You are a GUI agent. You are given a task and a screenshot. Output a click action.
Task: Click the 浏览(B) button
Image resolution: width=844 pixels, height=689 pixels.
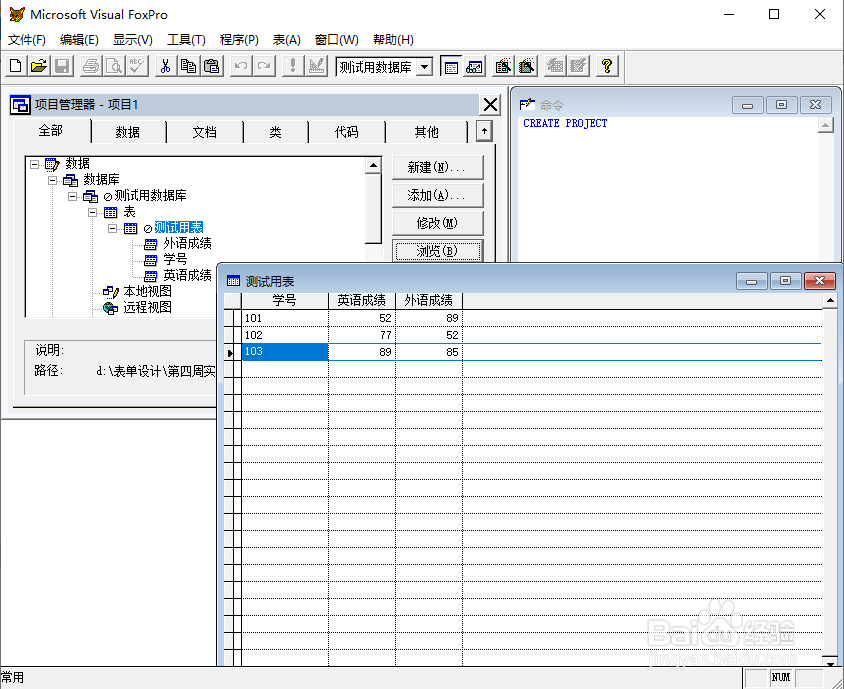pos(438,251)
